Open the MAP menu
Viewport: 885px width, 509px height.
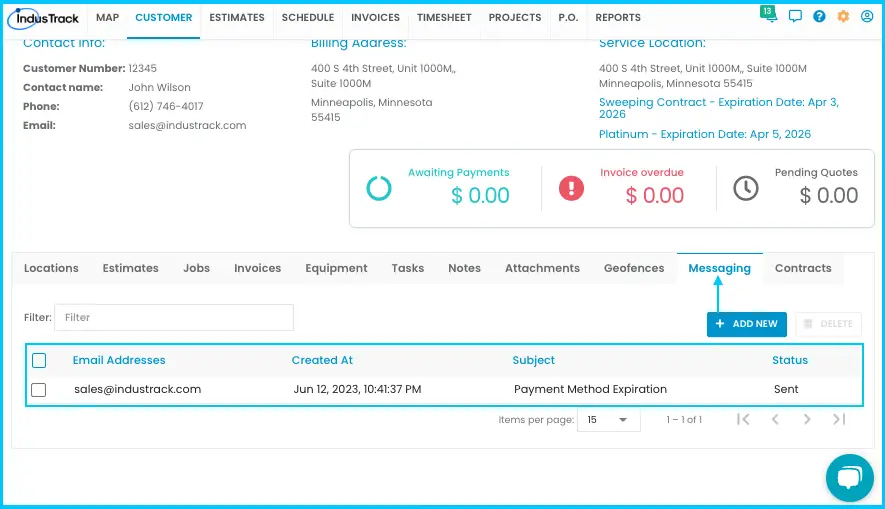tap(107, 17)
